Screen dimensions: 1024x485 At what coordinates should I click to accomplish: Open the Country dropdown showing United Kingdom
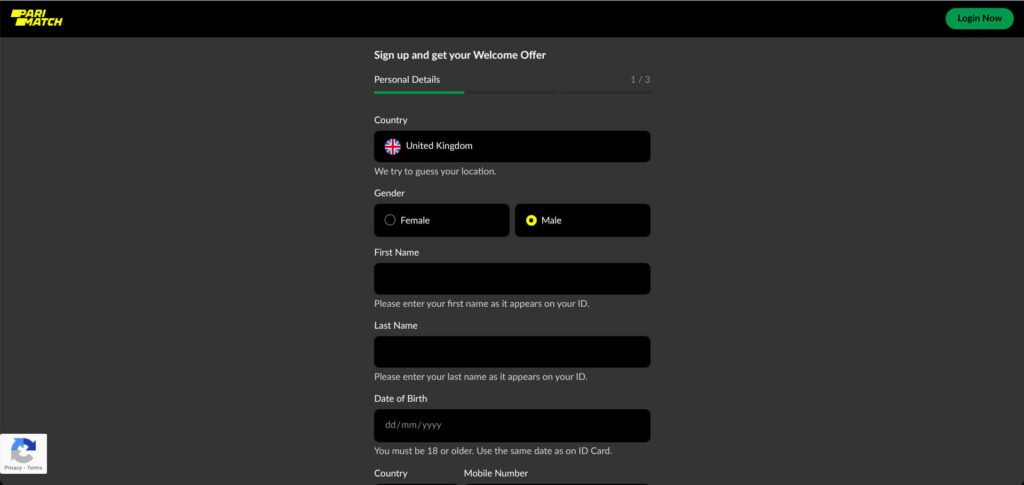tap(511, 146)
